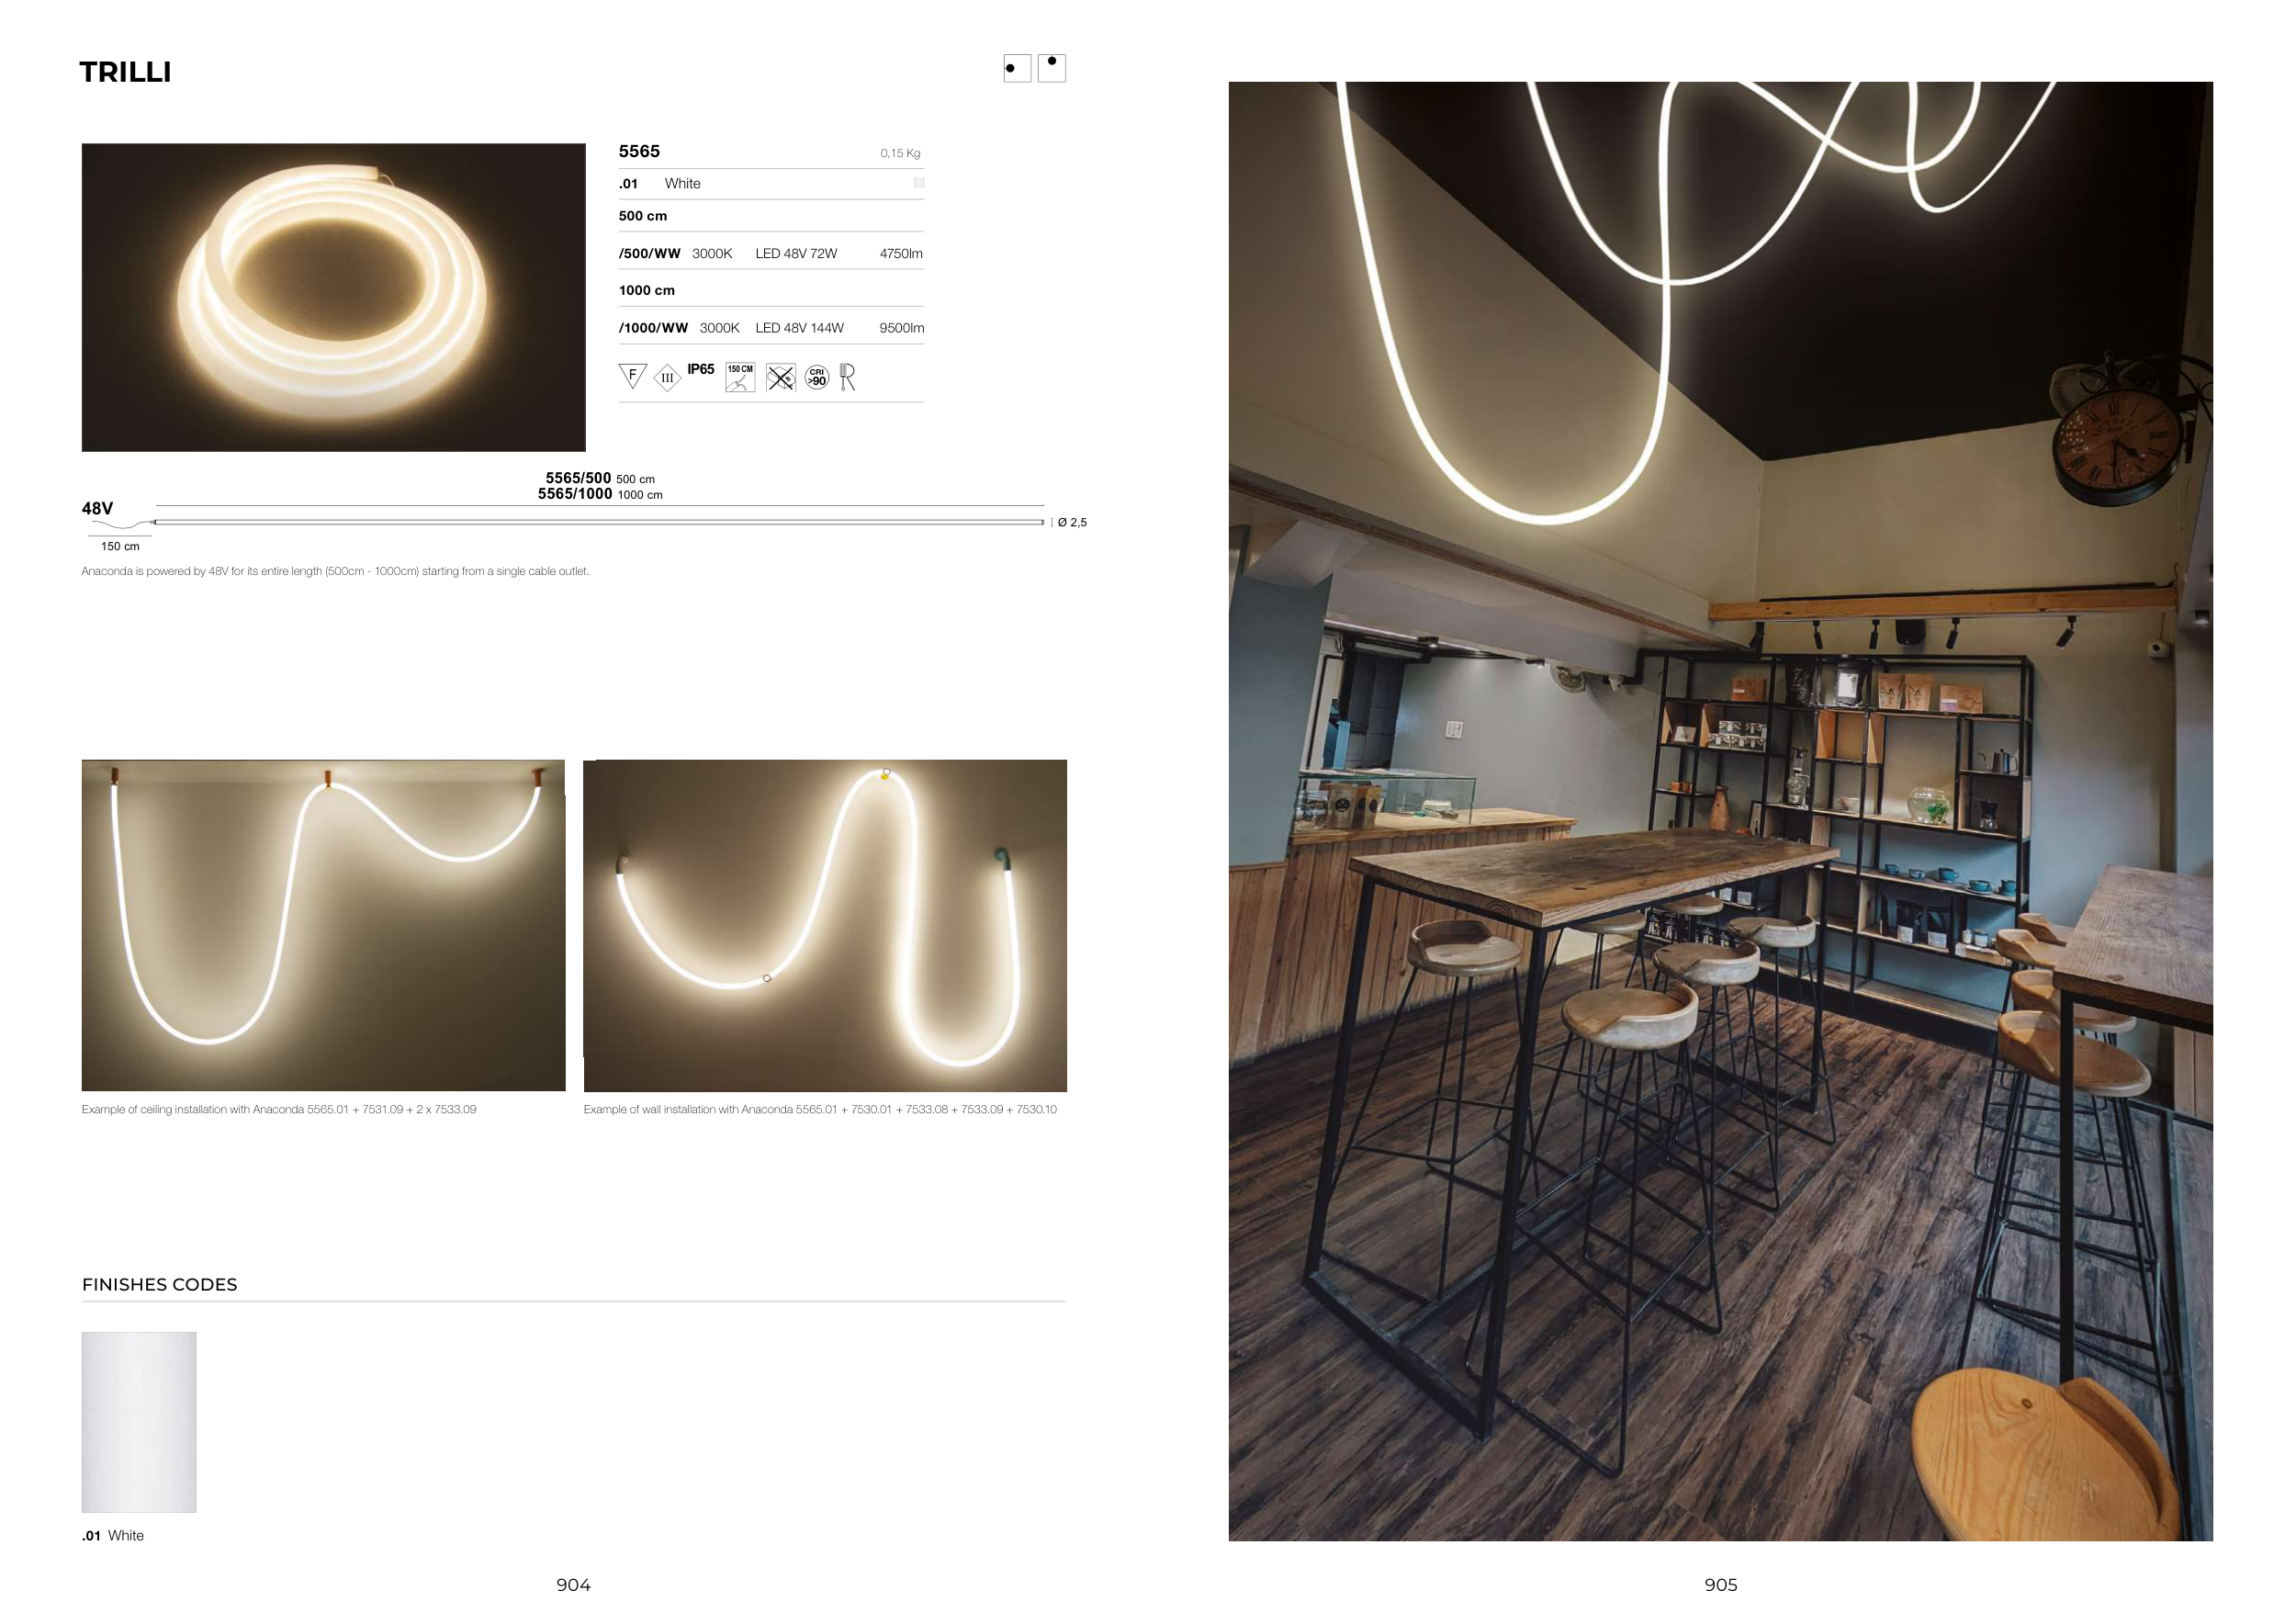Click the ceiling installation example photo
The height and width of the screenshot is (1624, 2296).
coord(323,925)
